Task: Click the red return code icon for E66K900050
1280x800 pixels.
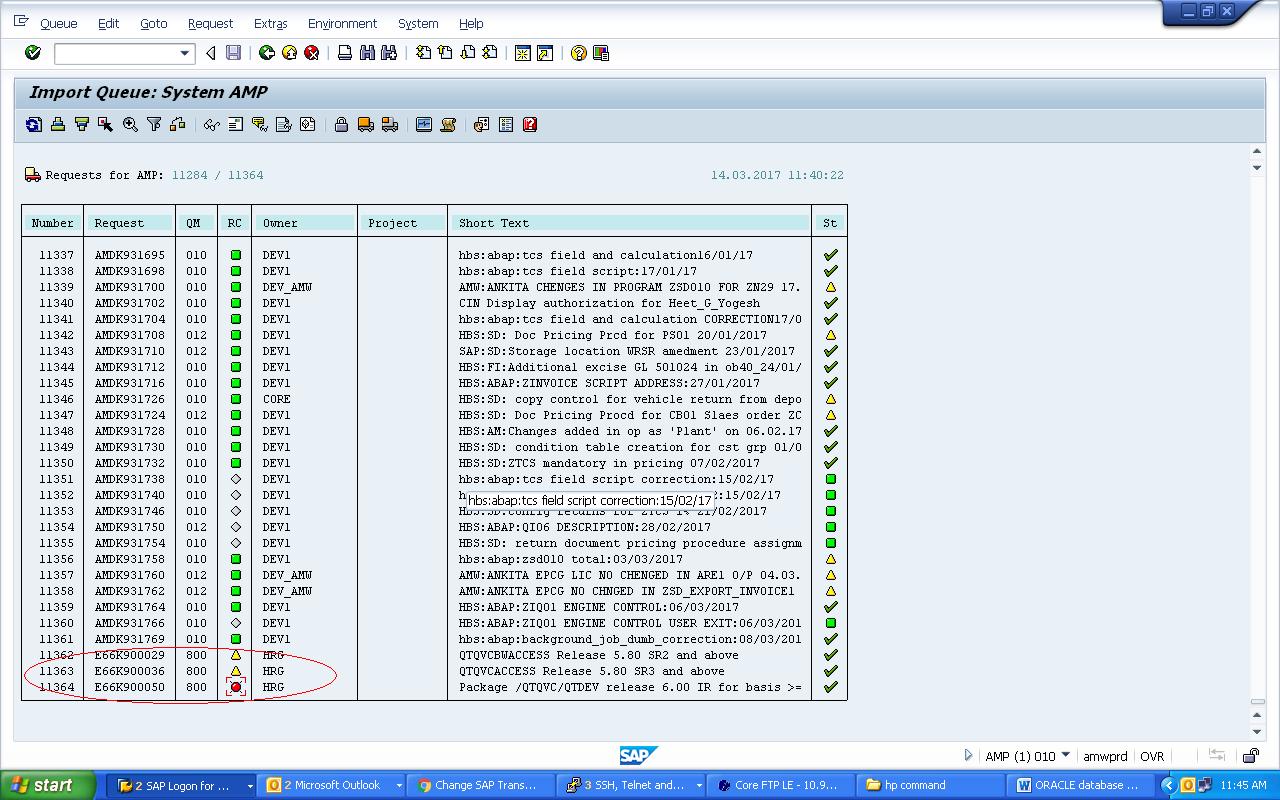Action: pos(236,687)
